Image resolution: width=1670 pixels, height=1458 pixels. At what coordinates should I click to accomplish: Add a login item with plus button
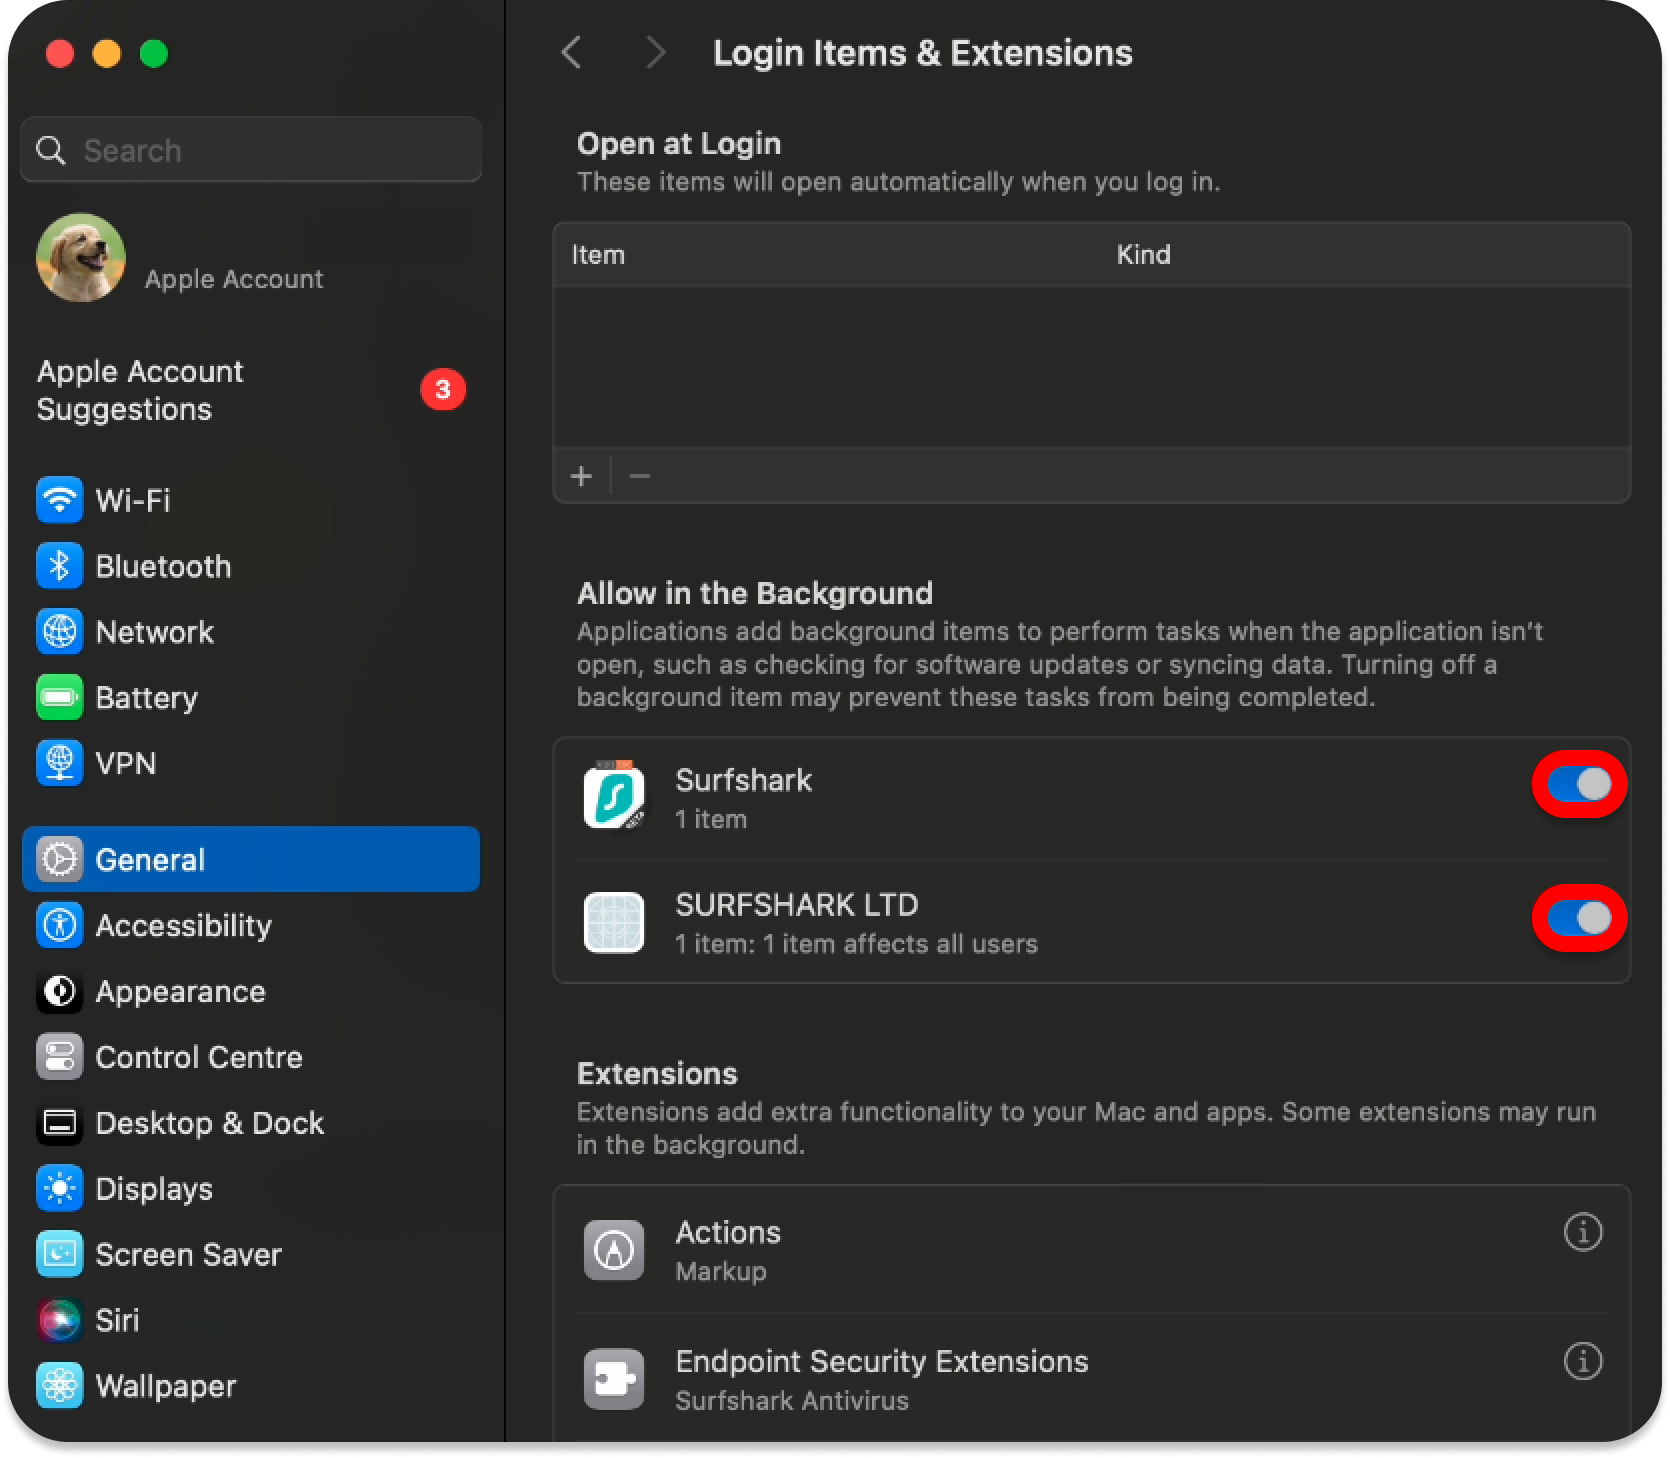tap(581, 476)
